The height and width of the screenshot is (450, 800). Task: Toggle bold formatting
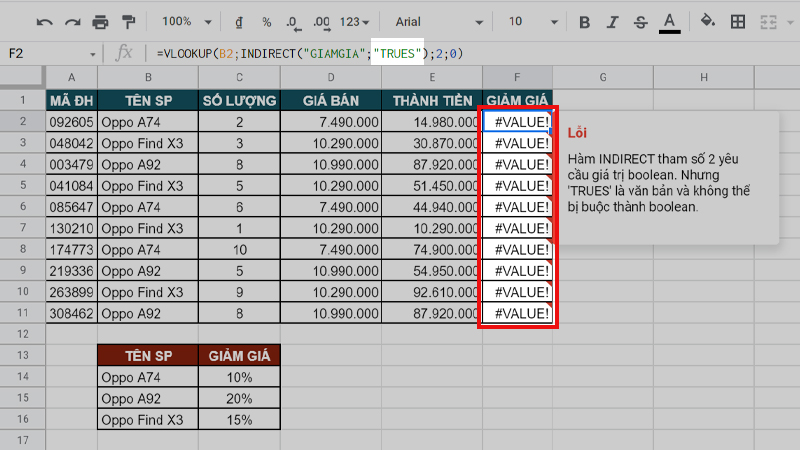(x=585, y=22)
